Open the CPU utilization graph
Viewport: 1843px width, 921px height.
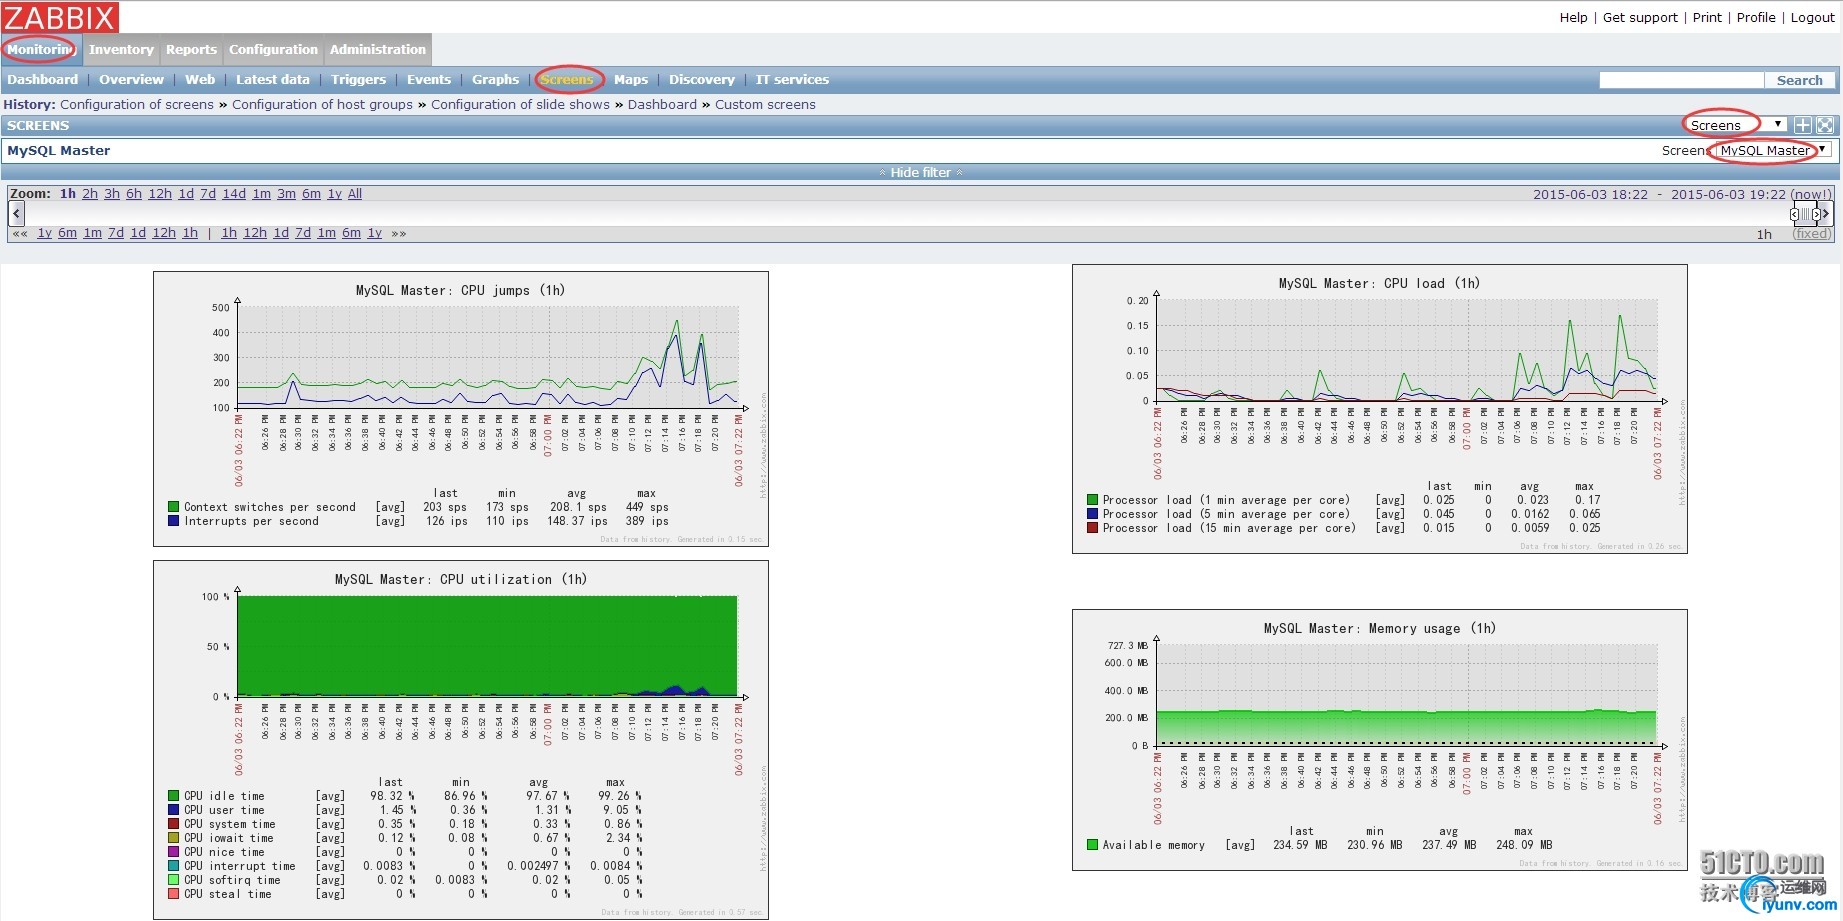461,740
